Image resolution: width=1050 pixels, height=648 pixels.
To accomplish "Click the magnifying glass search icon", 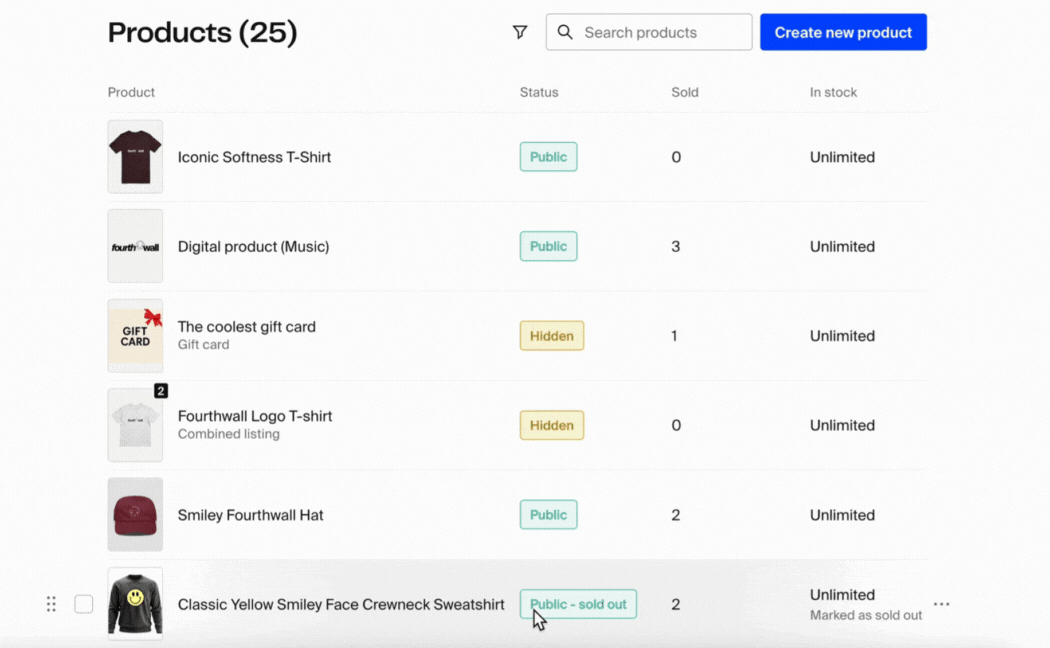I will click(565, 32).
